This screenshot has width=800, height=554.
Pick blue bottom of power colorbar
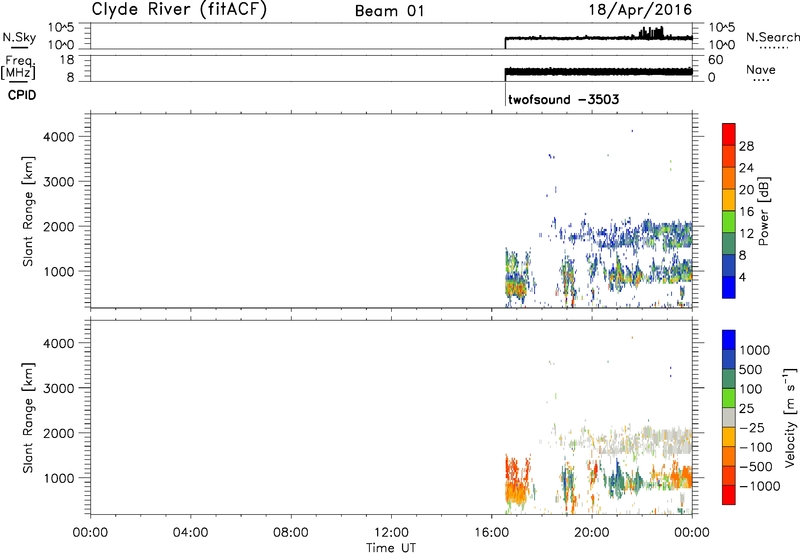click(x=729, y=287)
